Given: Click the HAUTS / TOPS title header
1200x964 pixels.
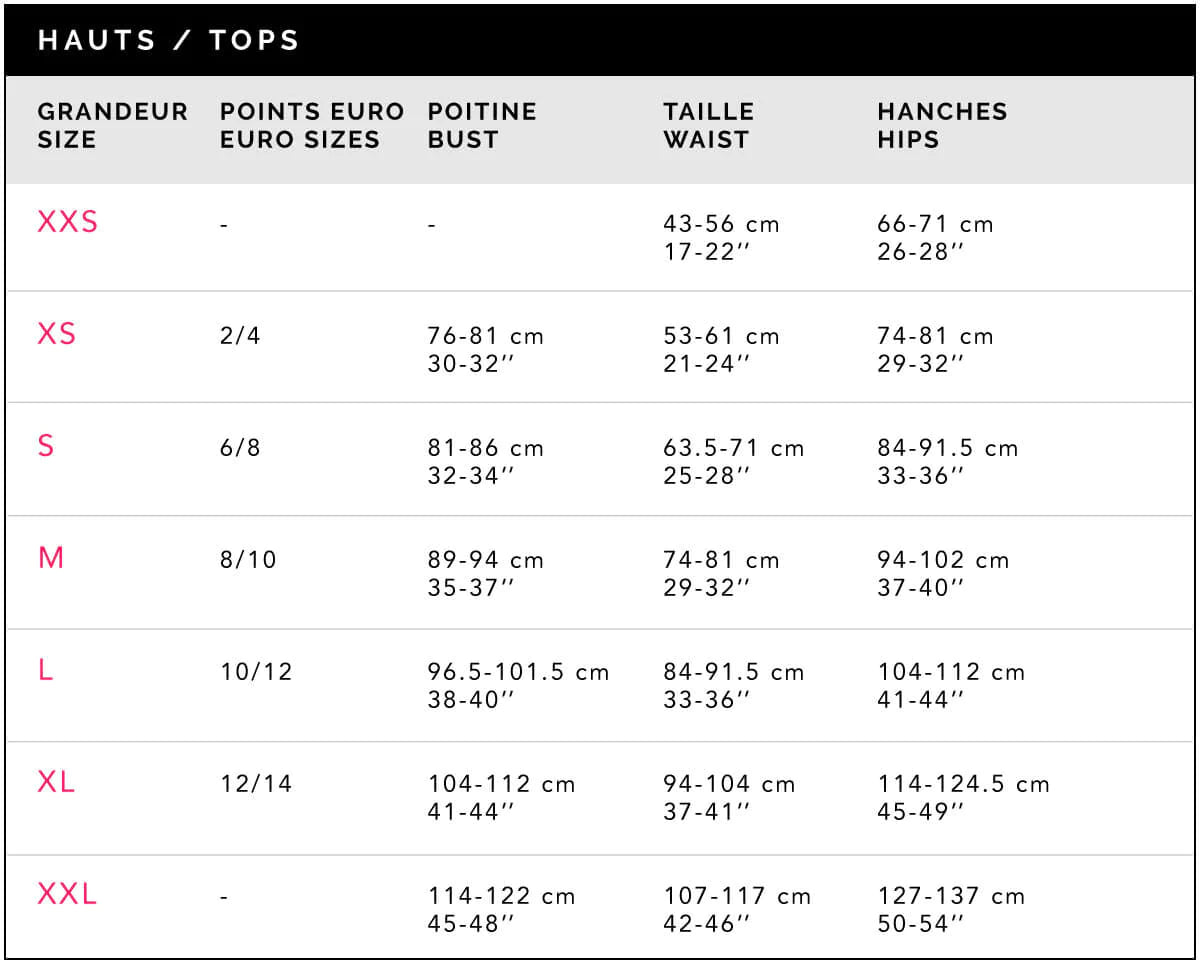Looking at the screenshot, I should click(x=168, y=41).
